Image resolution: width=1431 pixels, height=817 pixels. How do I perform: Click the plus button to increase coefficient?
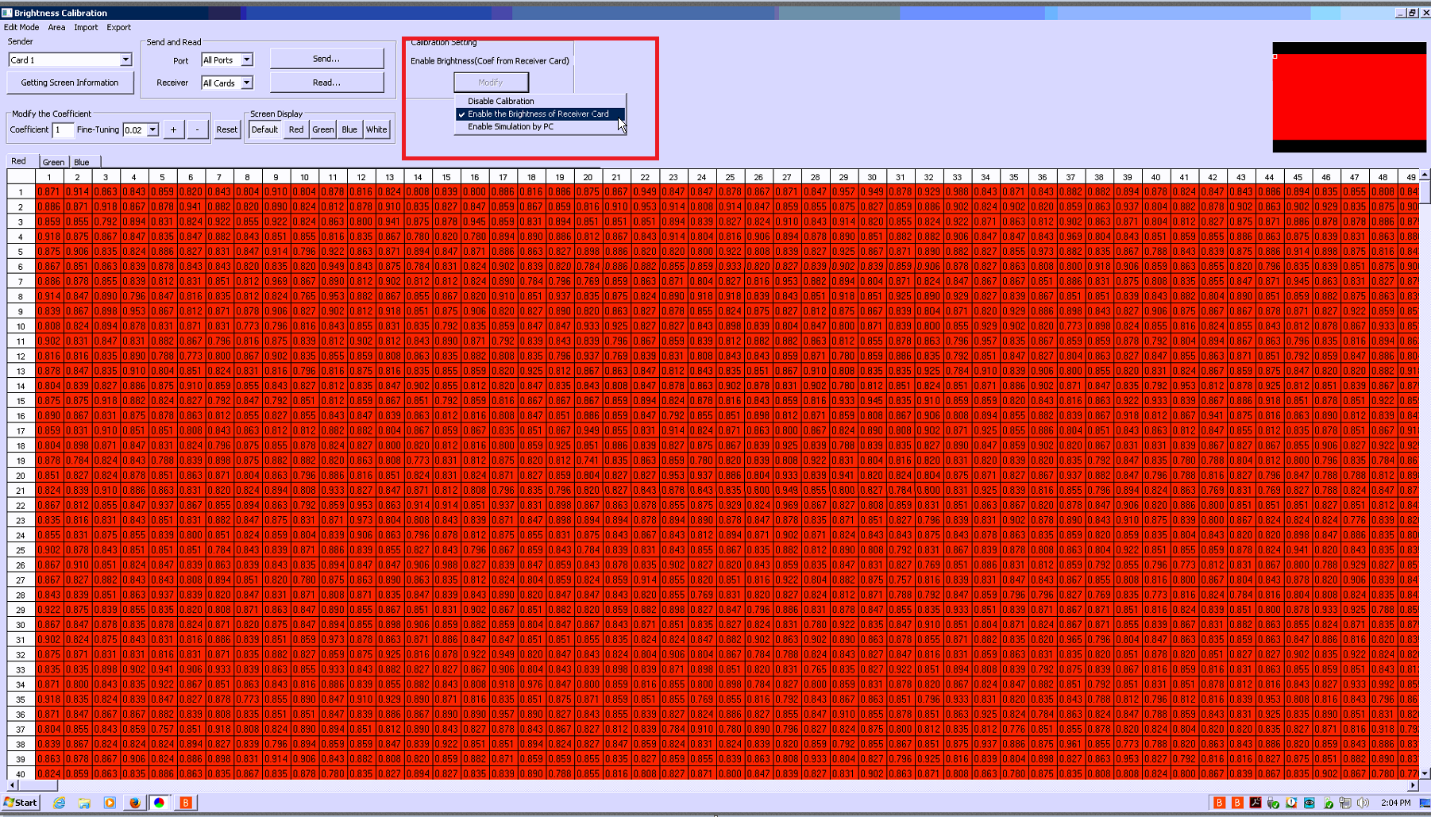(172, 130)
